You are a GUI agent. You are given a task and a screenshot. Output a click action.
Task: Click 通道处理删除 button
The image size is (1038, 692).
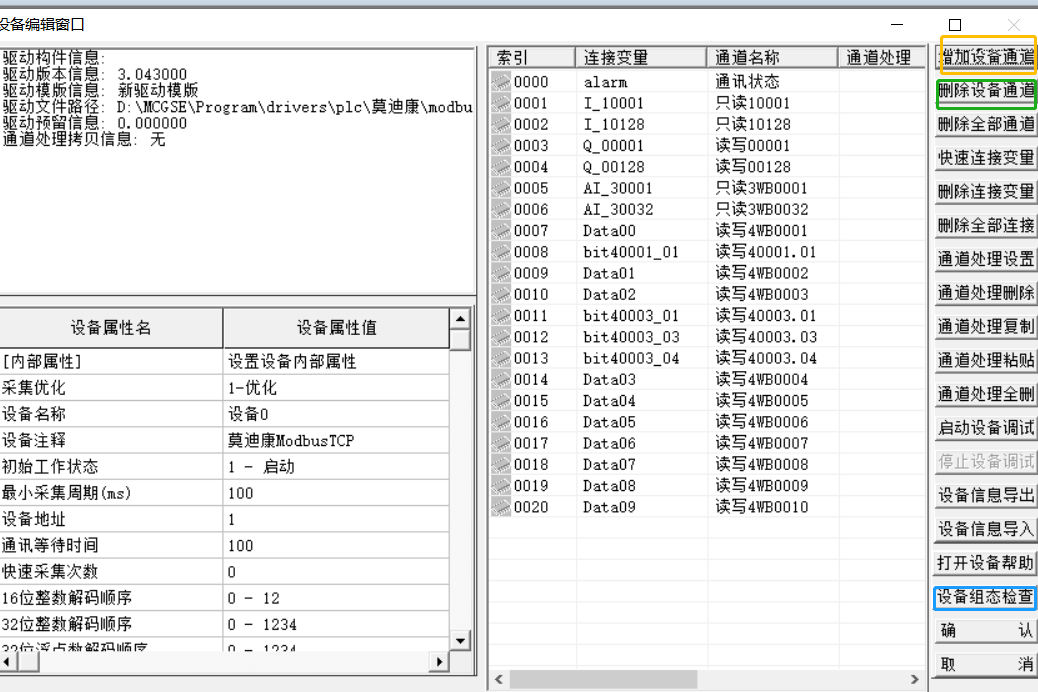pyautogui.click(x=986, y=293)
